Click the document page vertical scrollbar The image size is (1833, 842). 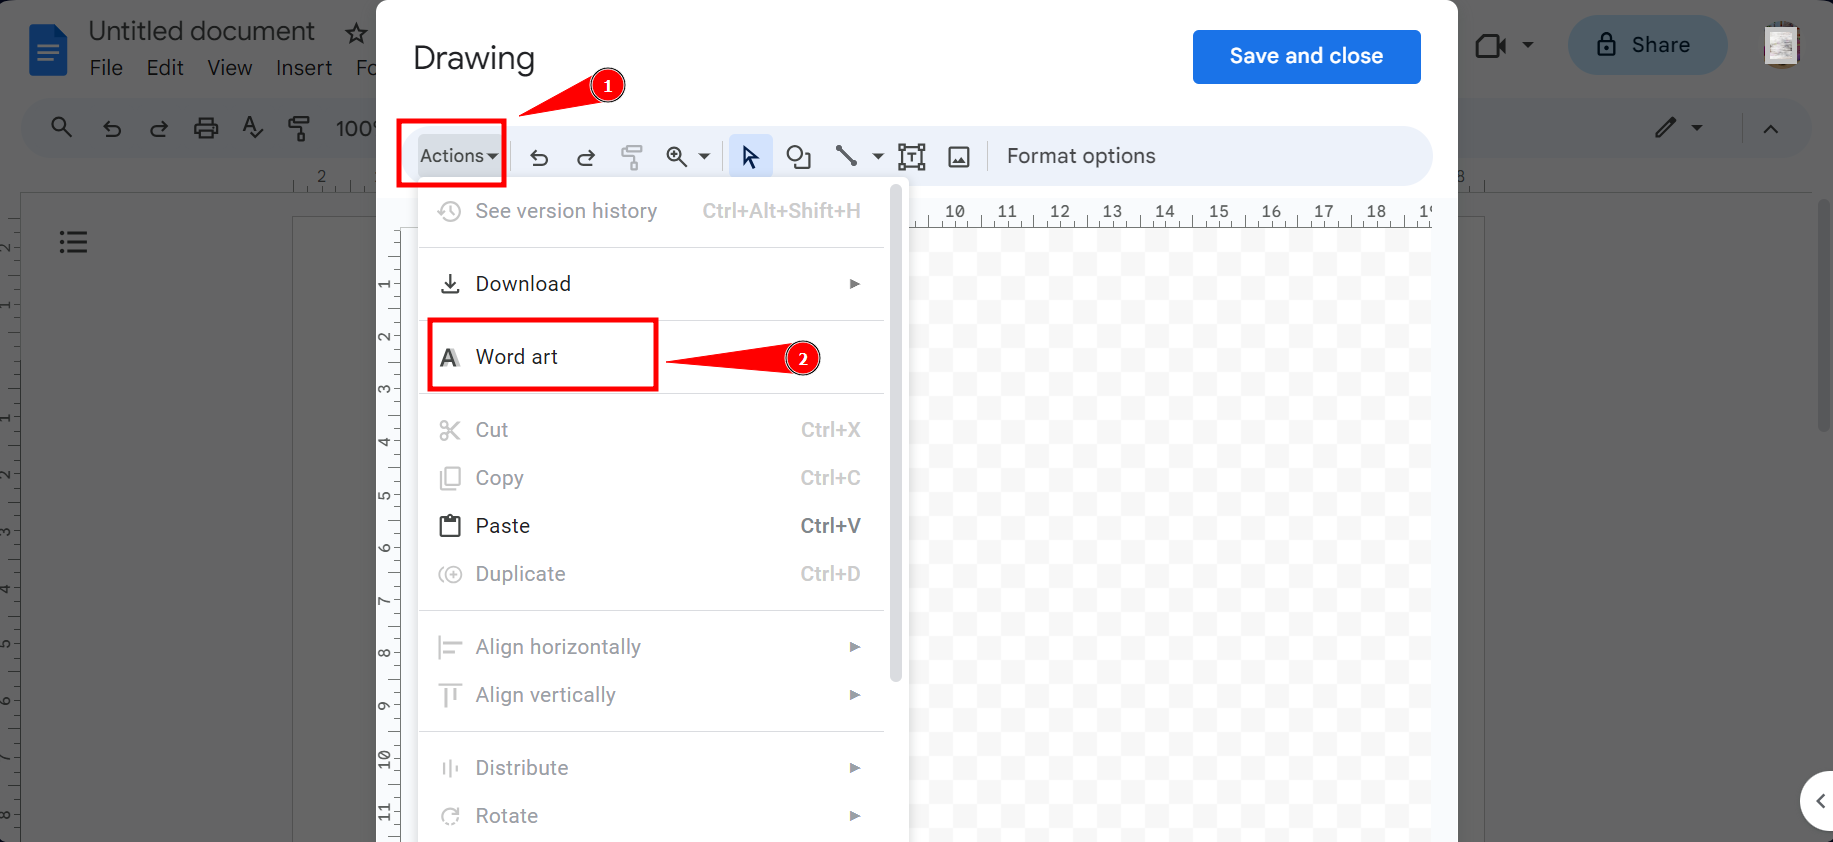coord(1824,315)
